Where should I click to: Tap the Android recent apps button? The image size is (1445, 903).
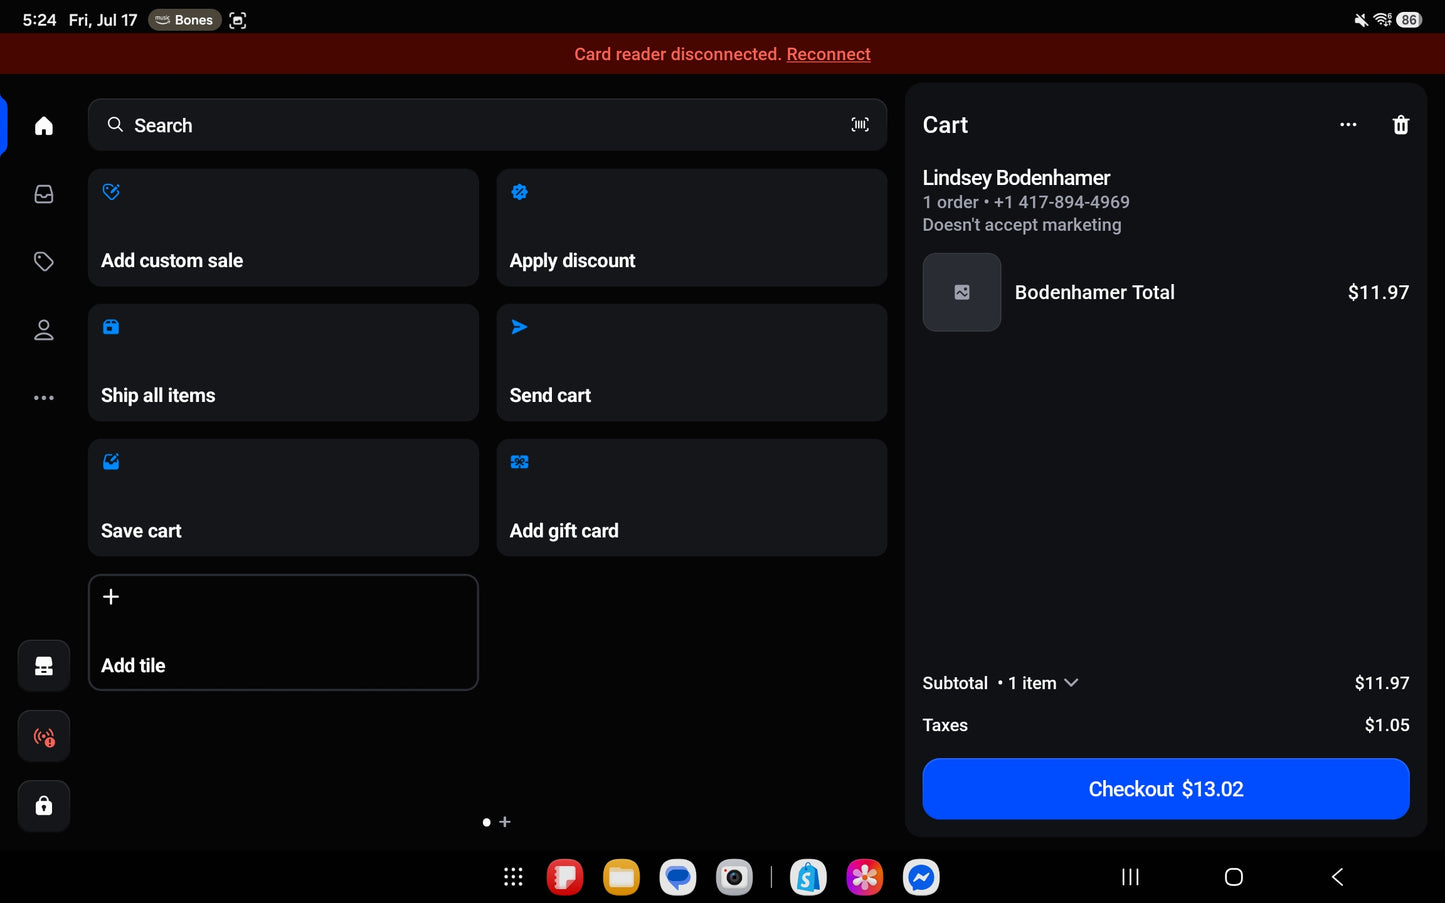1130,877
